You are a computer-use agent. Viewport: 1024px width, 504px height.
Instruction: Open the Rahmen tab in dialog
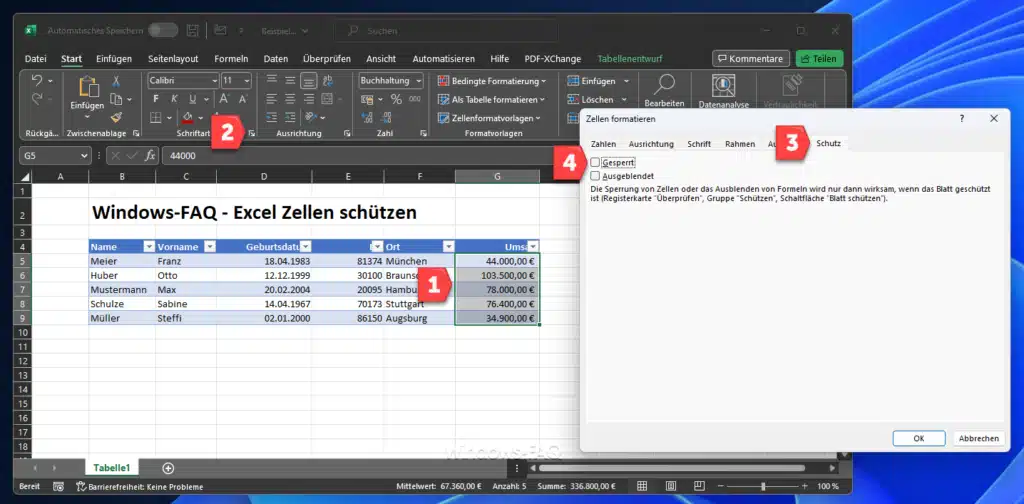(x=740, y=144)
